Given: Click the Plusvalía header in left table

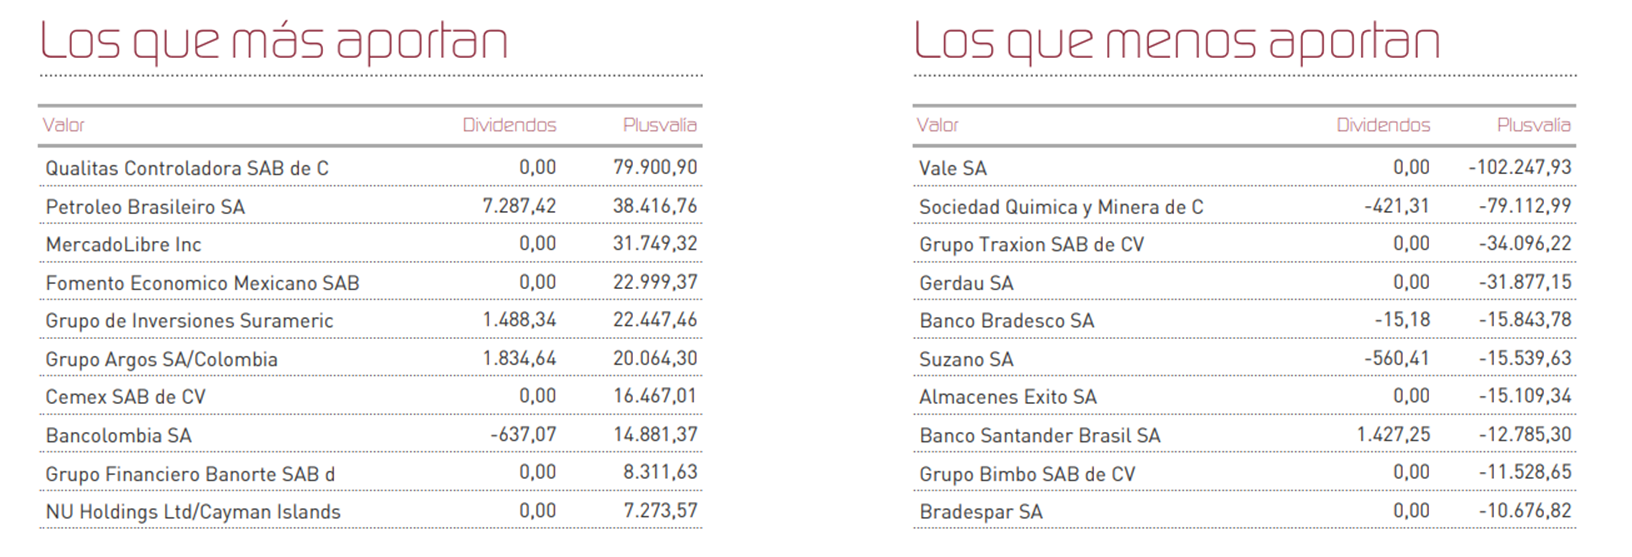Looking at the screenshot, I should (x=659, y=125).
